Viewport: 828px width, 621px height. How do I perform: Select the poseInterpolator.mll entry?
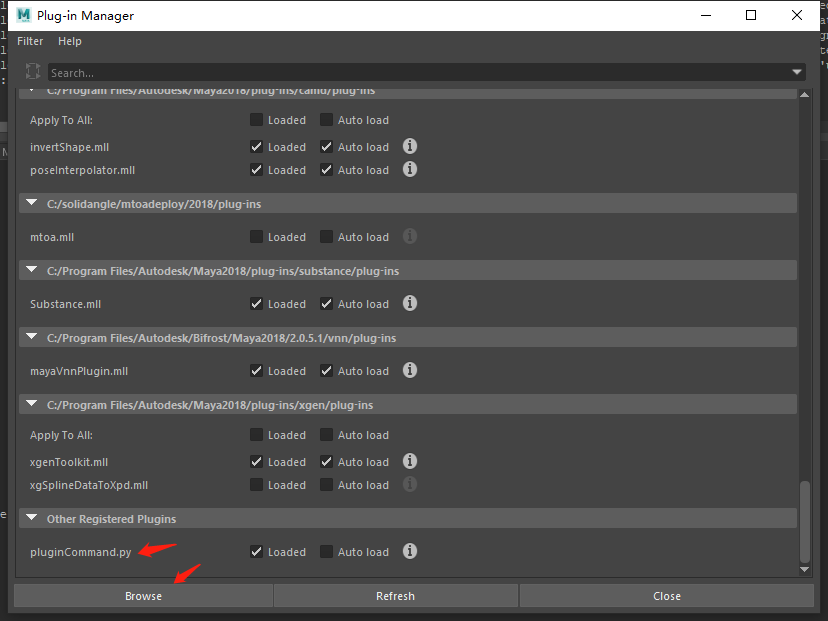coord(82,170)
